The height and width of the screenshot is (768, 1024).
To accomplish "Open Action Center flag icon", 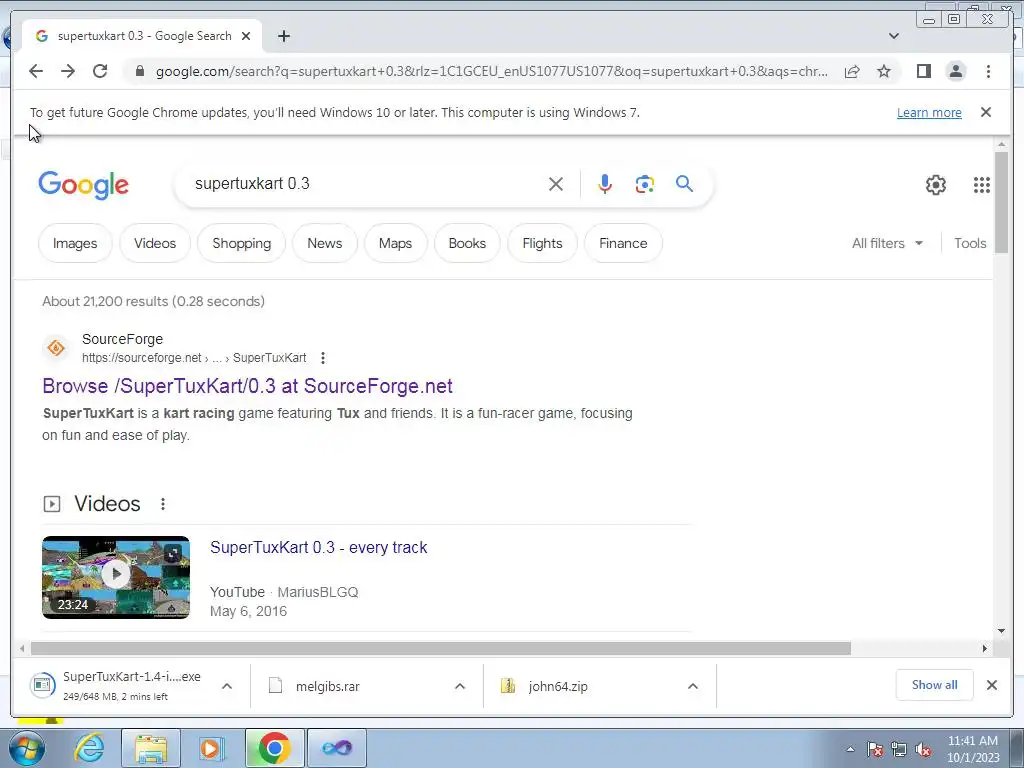I will pyautogui.click(x=874, y=750).
